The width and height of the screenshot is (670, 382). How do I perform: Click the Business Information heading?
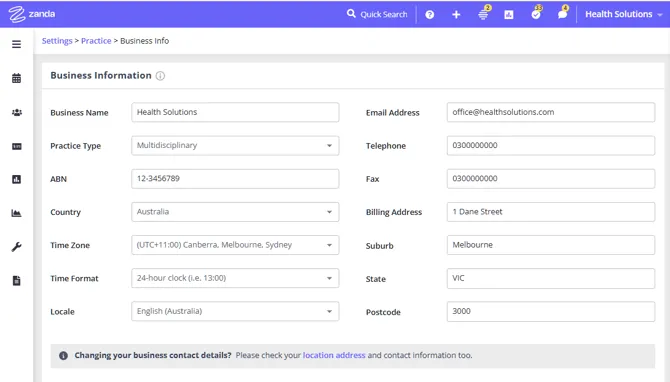click(101, 76)
